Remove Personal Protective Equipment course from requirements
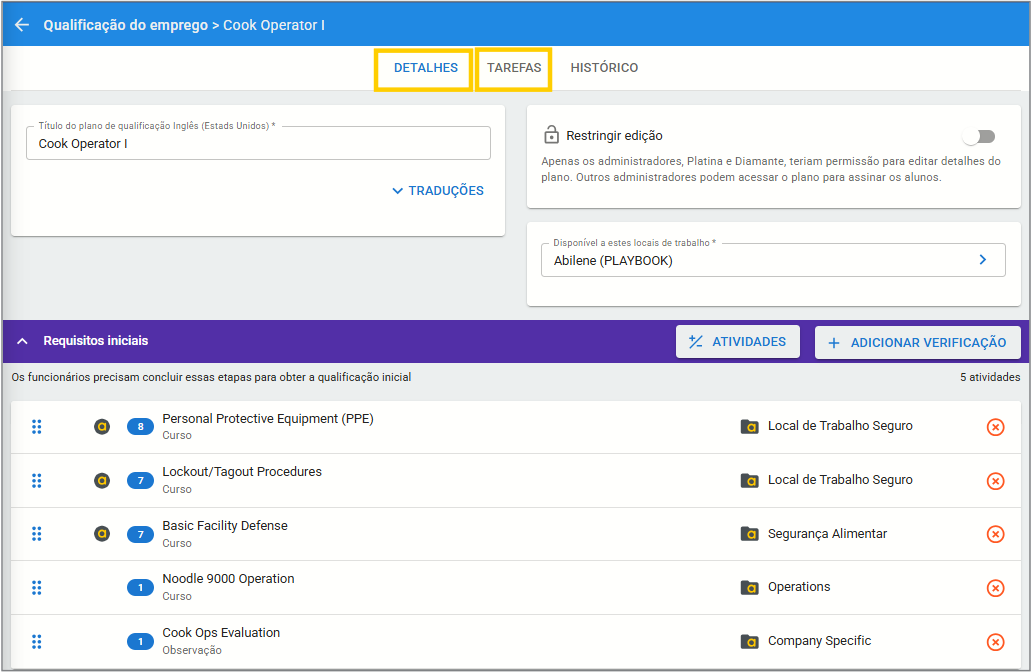 (995, 427)
